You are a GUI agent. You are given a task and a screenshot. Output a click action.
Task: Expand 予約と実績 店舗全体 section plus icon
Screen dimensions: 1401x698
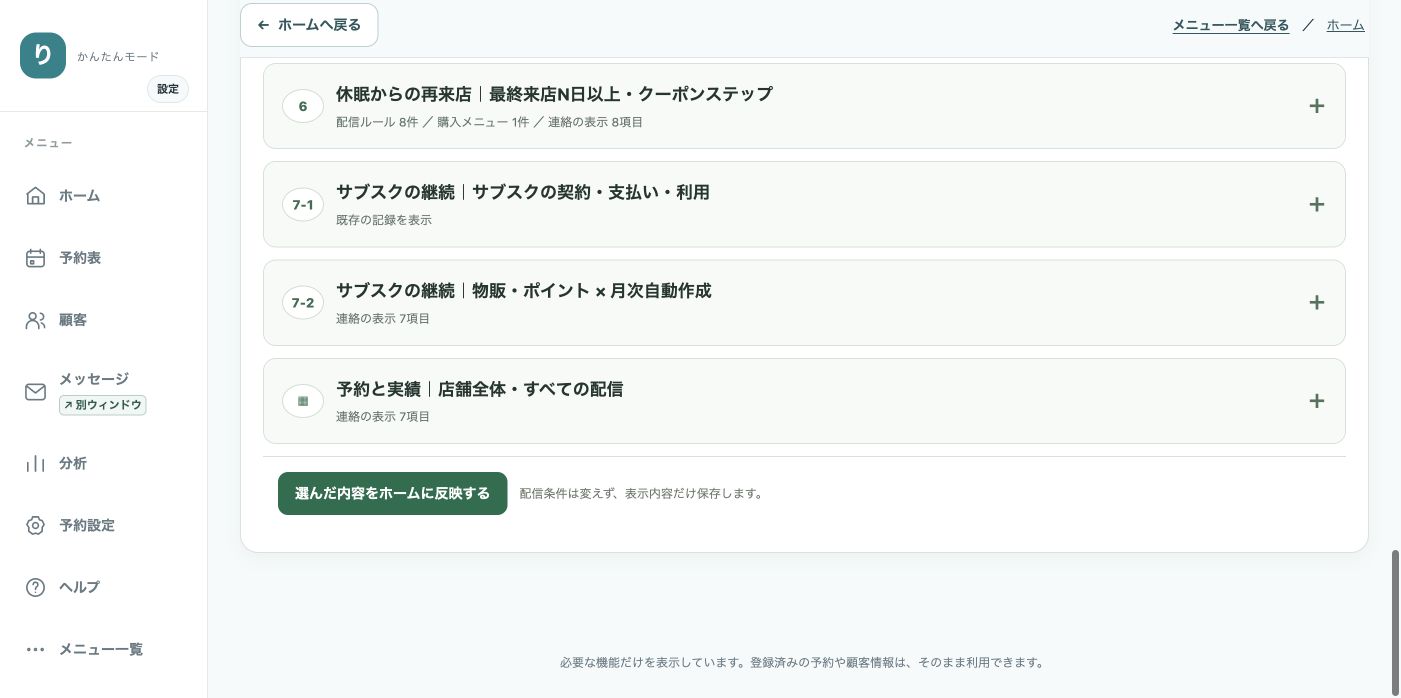tap(1317, 401)
